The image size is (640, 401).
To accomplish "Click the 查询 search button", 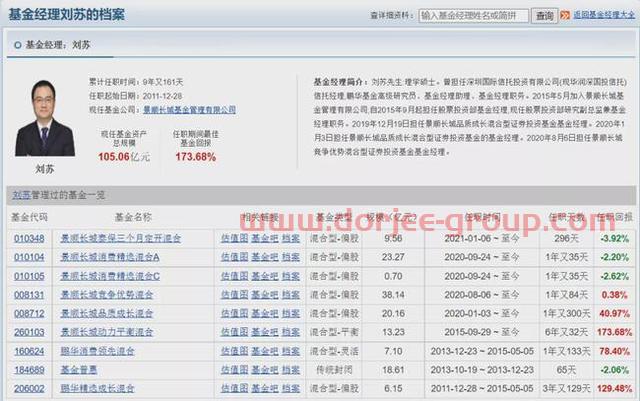I will click(x=544, y=16).
